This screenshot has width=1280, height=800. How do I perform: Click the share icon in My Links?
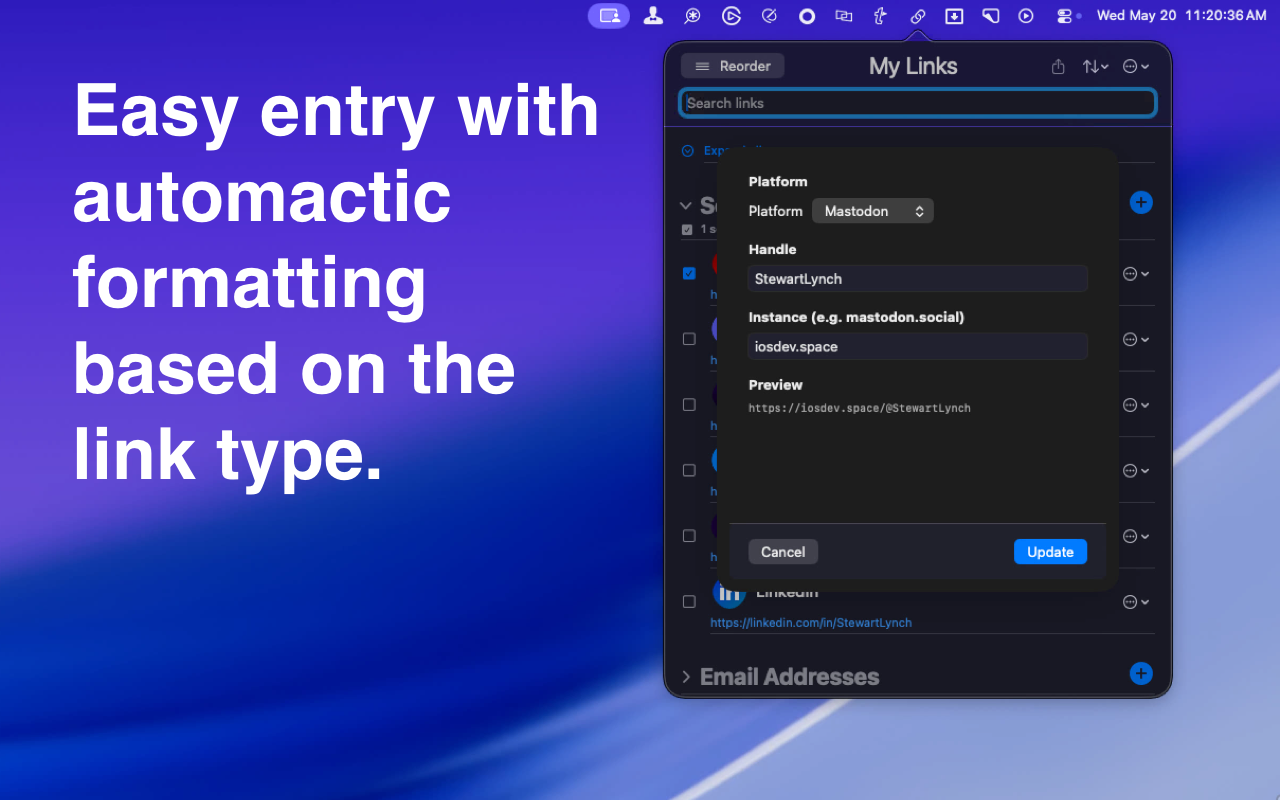point(1058,67)
